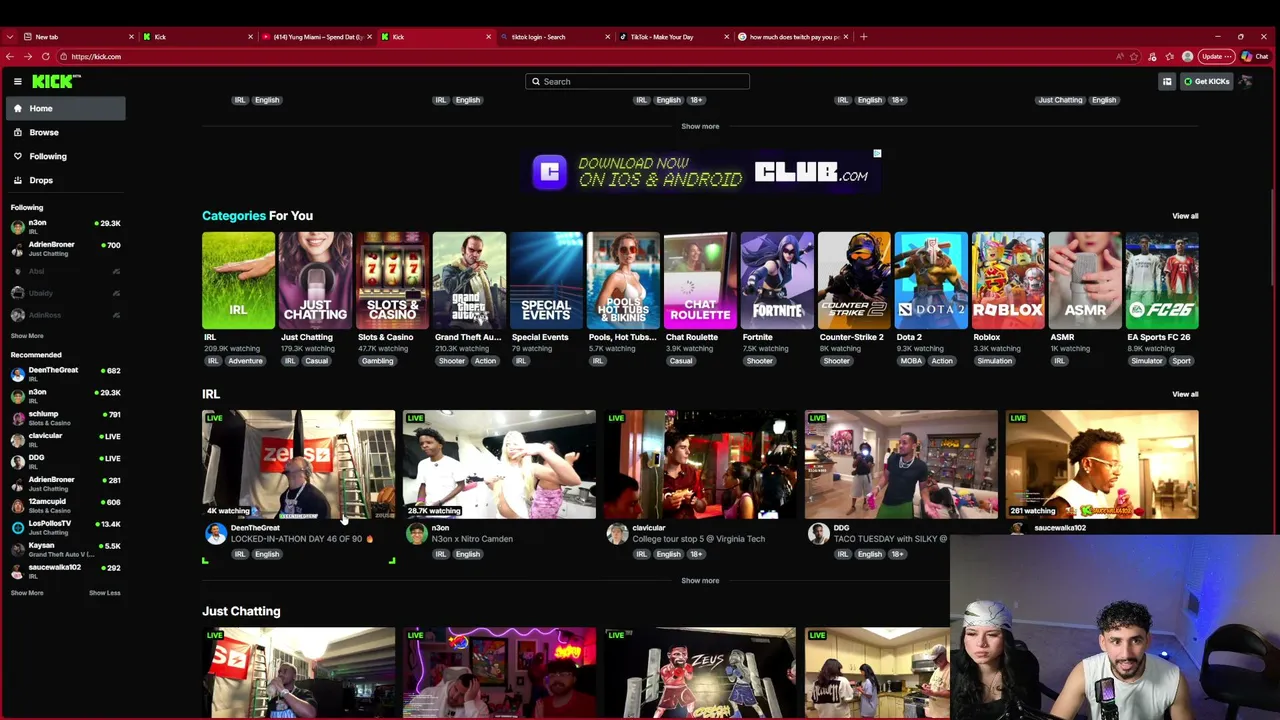The image size is (1280, 720).
Task: Go forward in the browser
Action: pos(27,56)
